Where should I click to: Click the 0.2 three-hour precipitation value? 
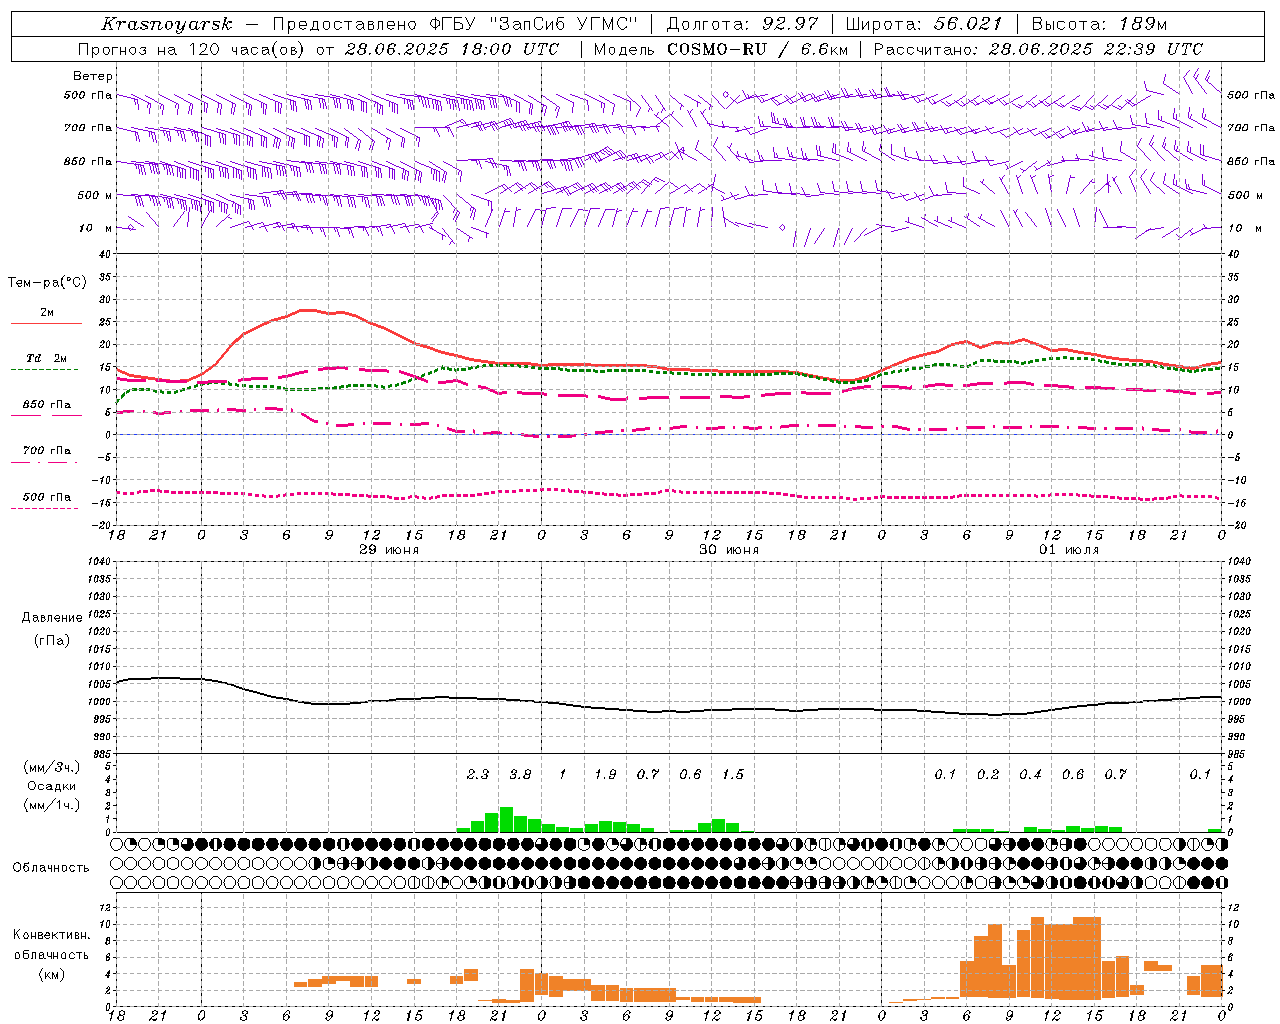(988, 775)
